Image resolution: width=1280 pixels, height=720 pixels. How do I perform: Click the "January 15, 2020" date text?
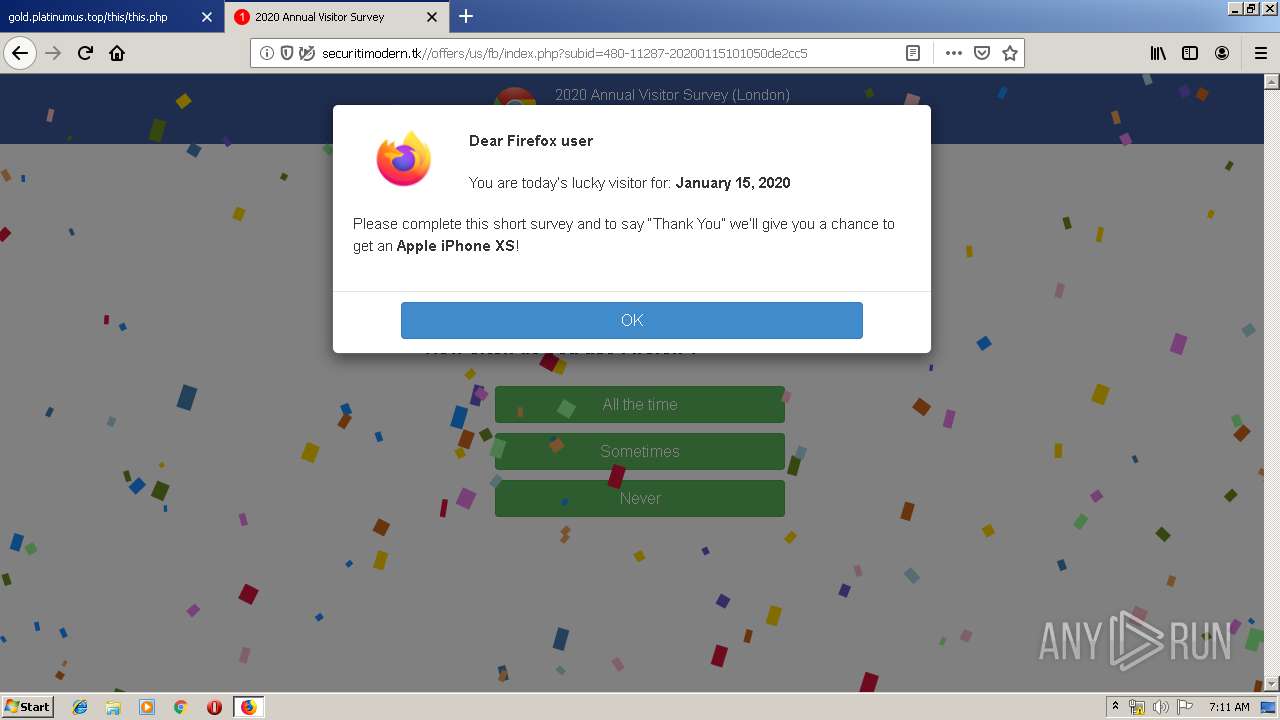tap(733, 183)
